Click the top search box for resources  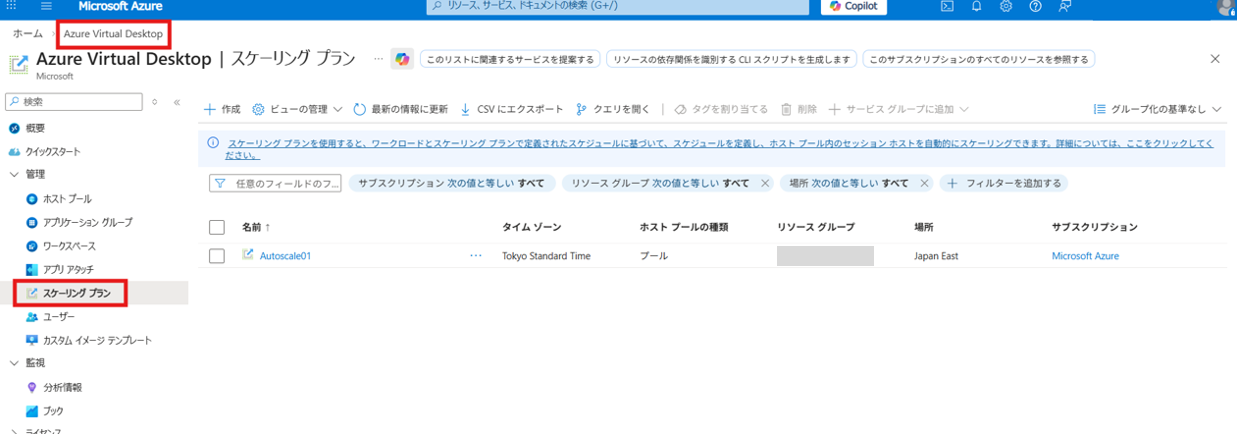click(617, 7)
